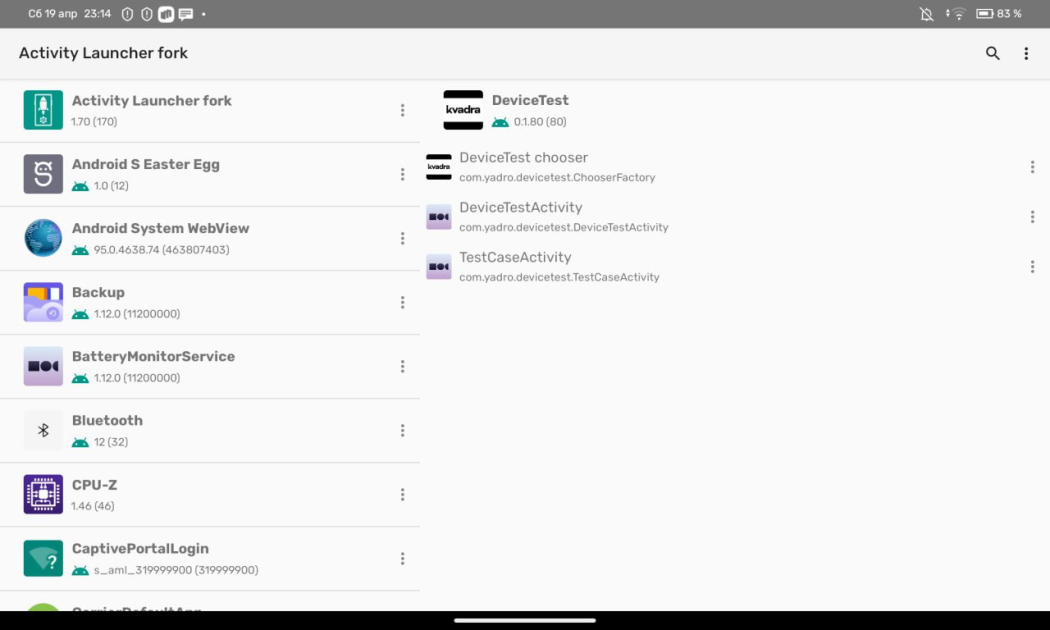
Task: Open more options for Activity Launcher fork
Action: (x=402, y=110)
